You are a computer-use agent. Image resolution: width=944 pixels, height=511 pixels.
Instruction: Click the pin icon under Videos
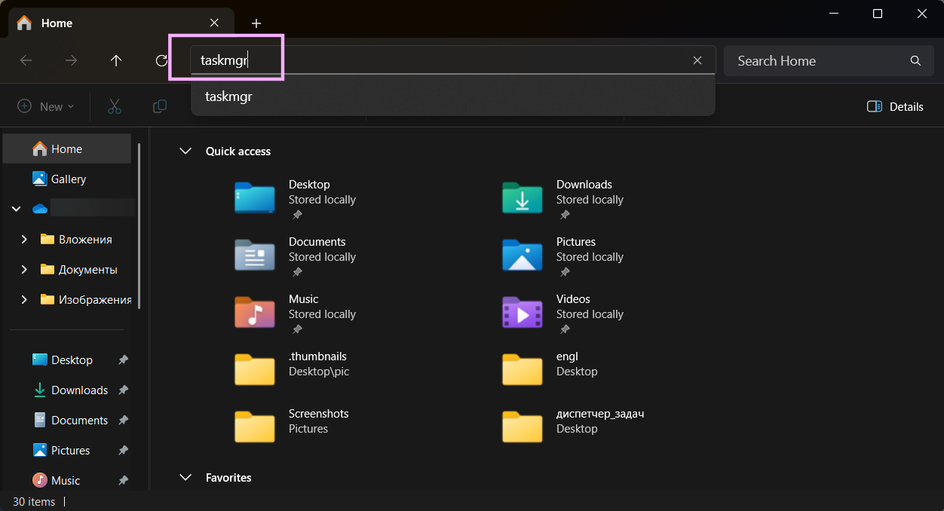[565, 329]
